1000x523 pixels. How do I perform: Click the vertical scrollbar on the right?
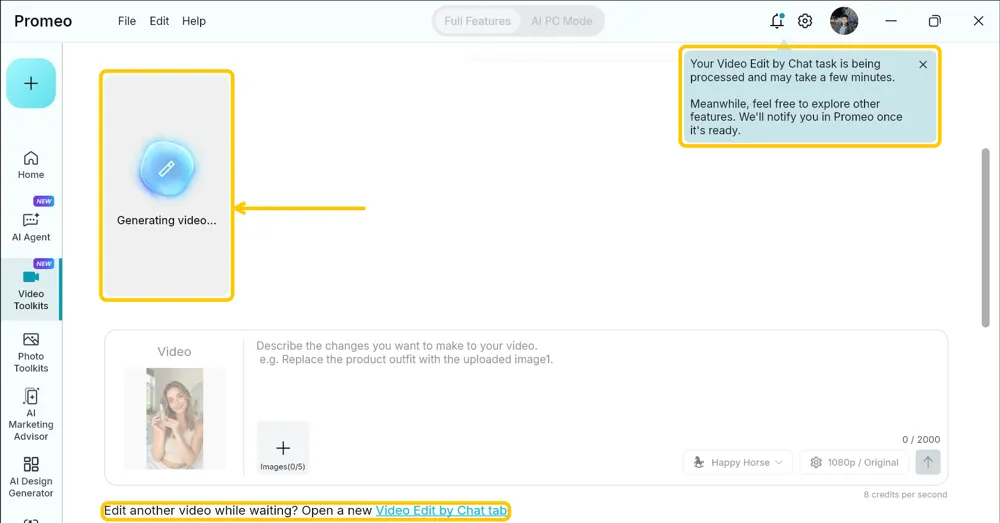tap(985, 237)
